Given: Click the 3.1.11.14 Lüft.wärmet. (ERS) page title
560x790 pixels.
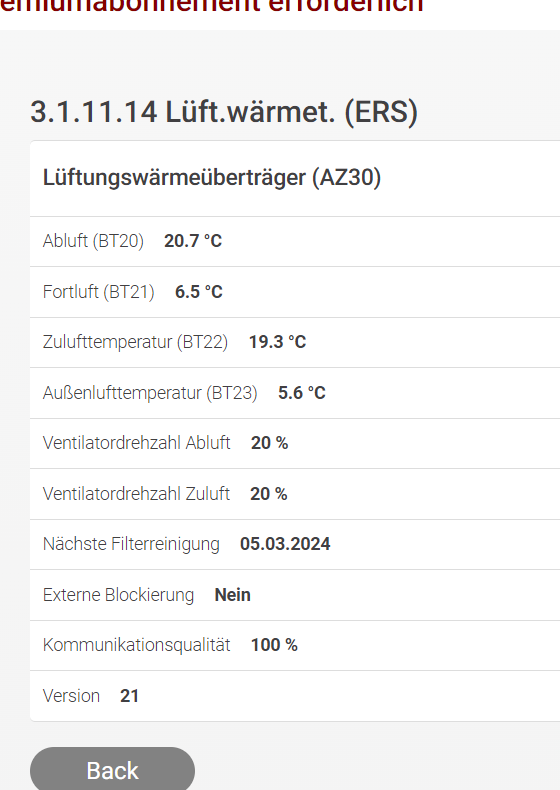Looking at the screenshot, I should (x=224, y=111).
